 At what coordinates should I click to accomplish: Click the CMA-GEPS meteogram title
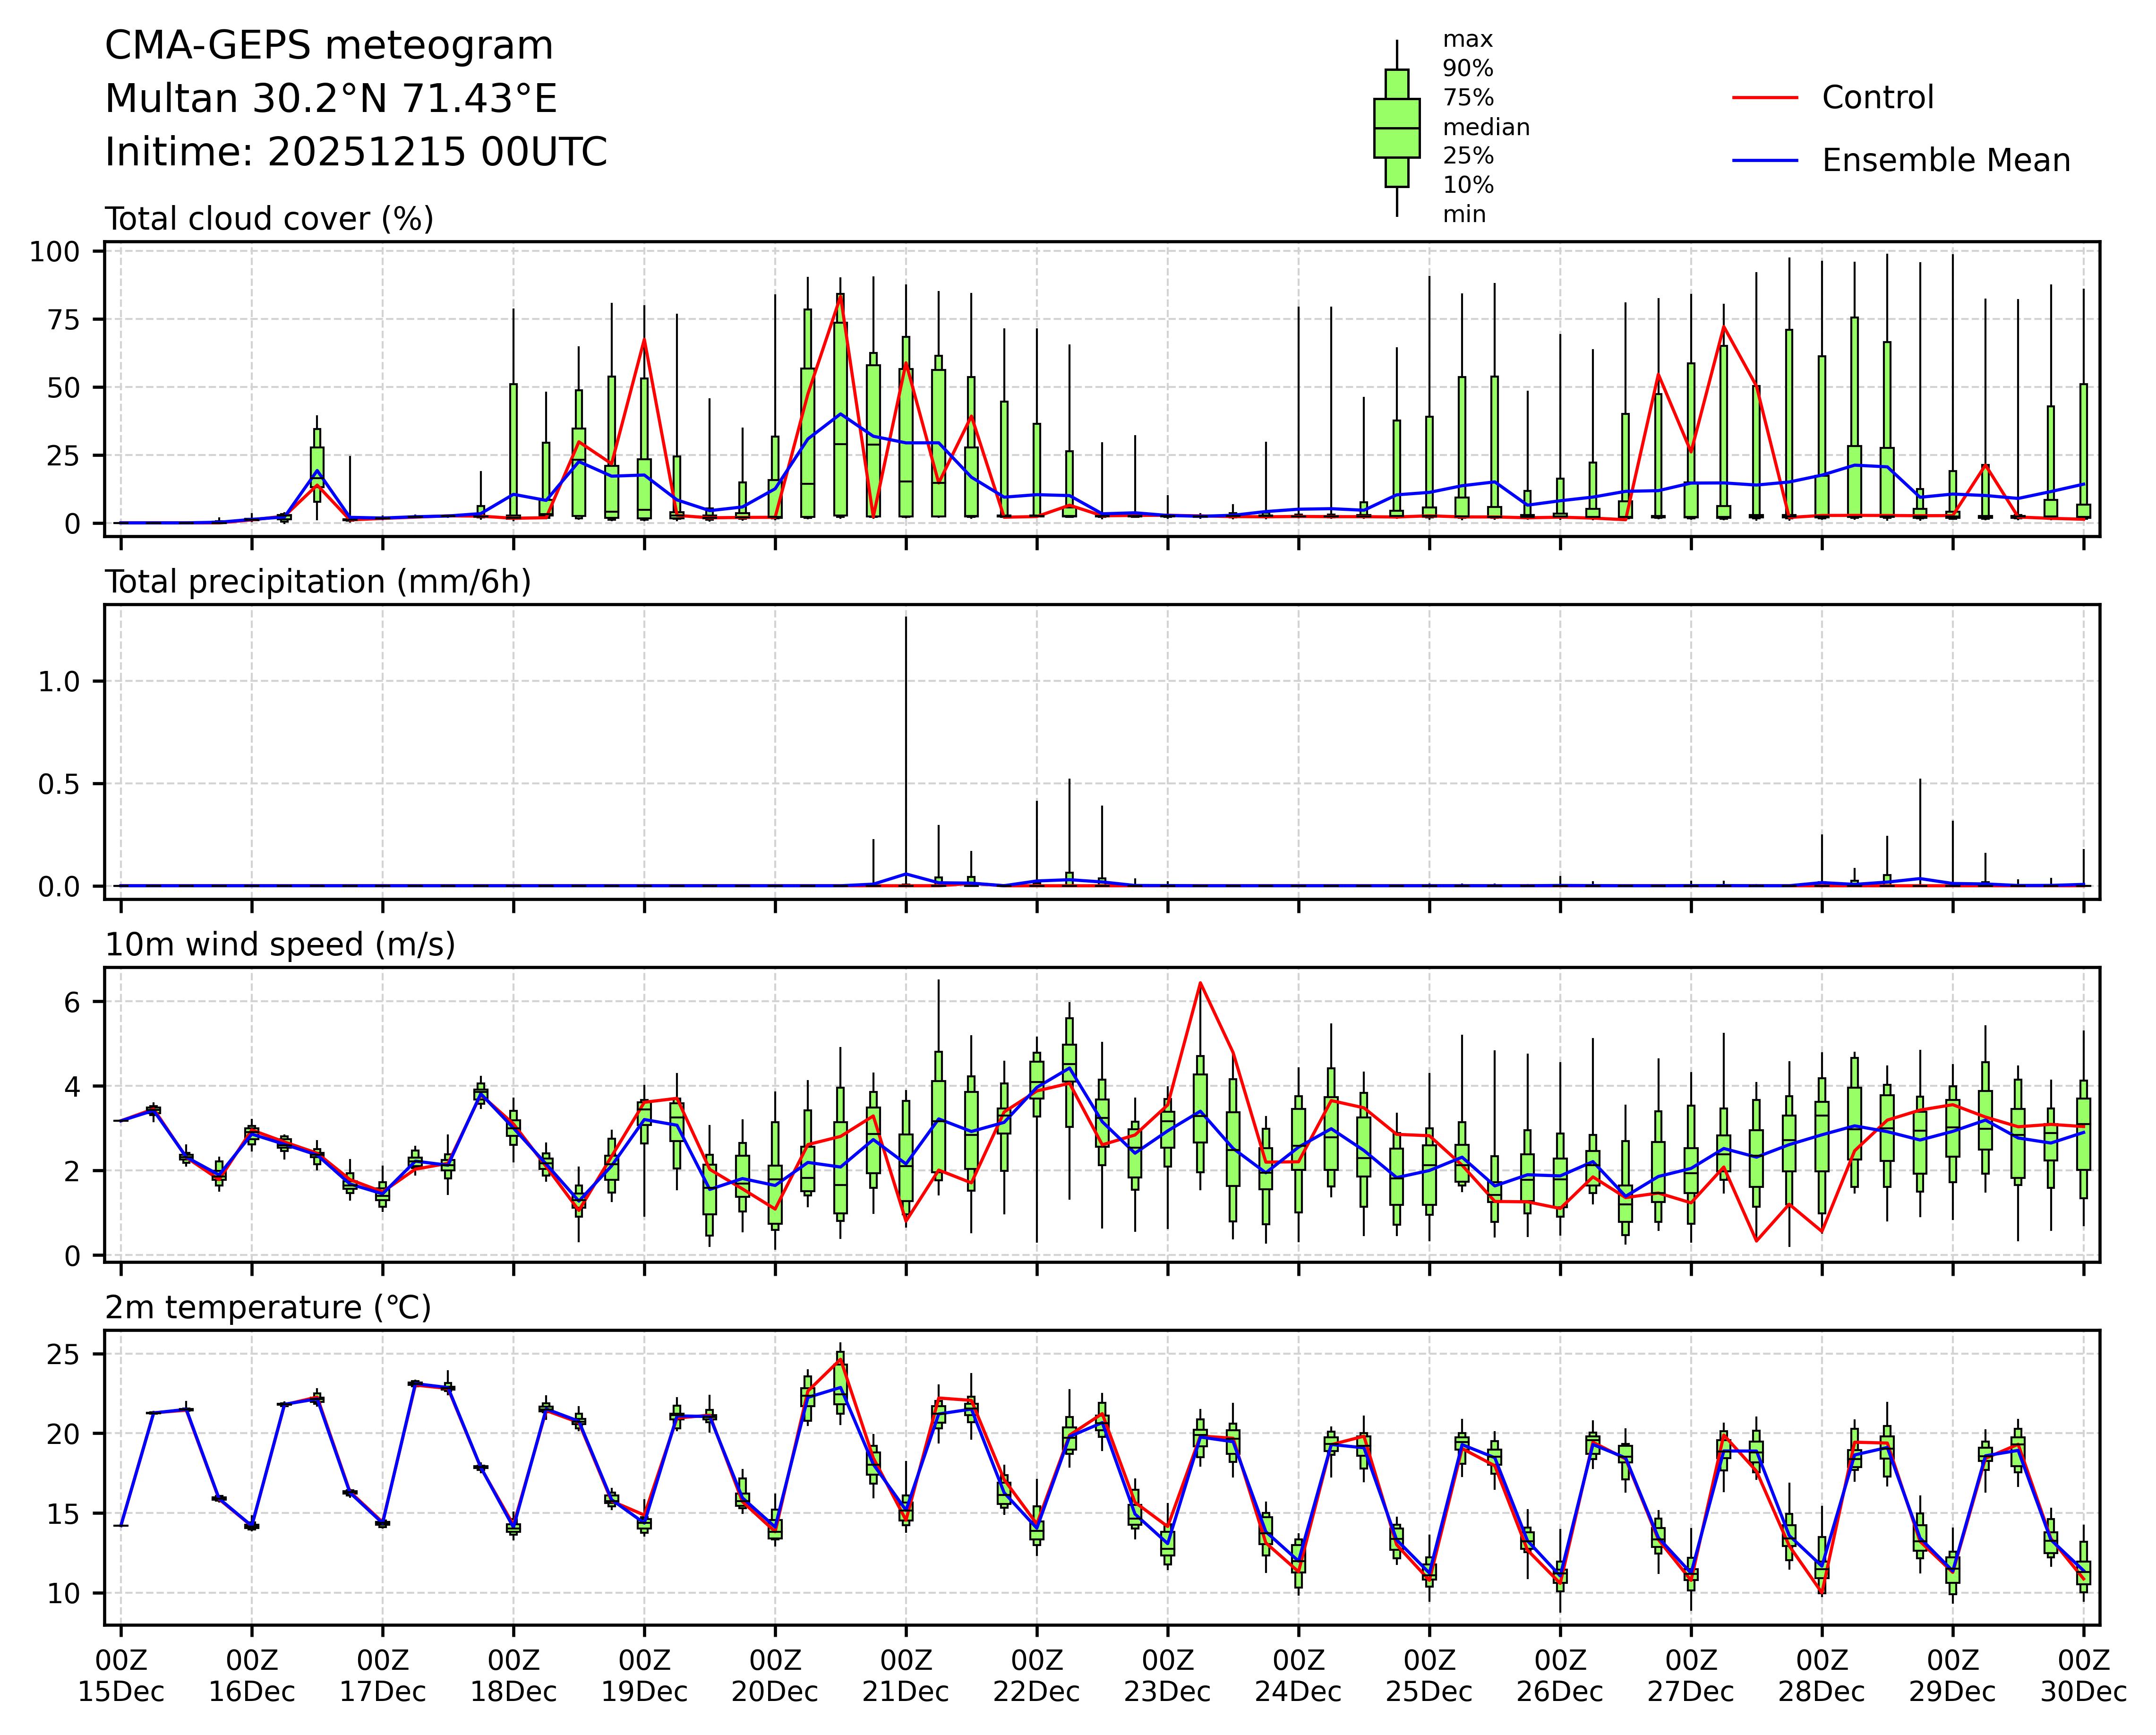(329, 46)
